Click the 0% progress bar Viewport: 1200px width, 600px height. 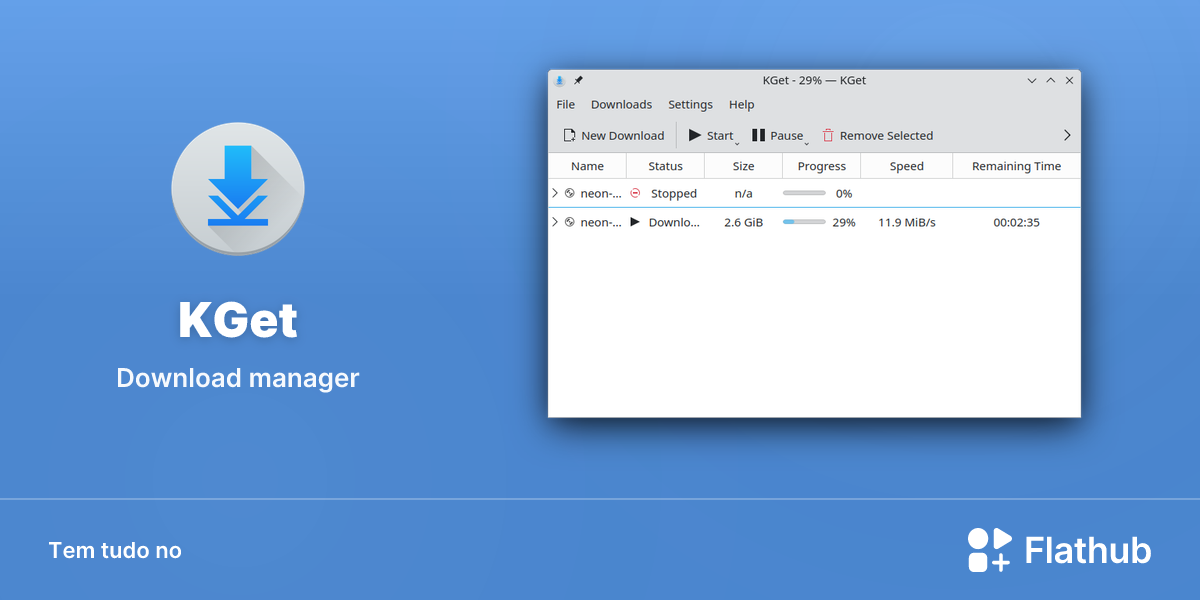[x=804, y=193]
